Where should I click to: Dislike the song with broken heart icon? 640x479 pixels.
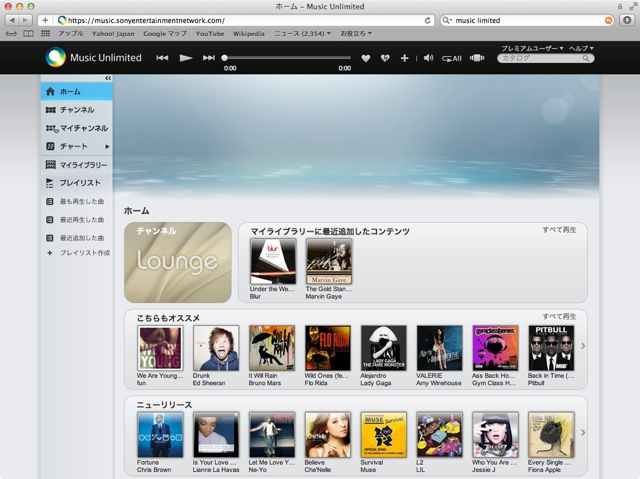(385, 58)
